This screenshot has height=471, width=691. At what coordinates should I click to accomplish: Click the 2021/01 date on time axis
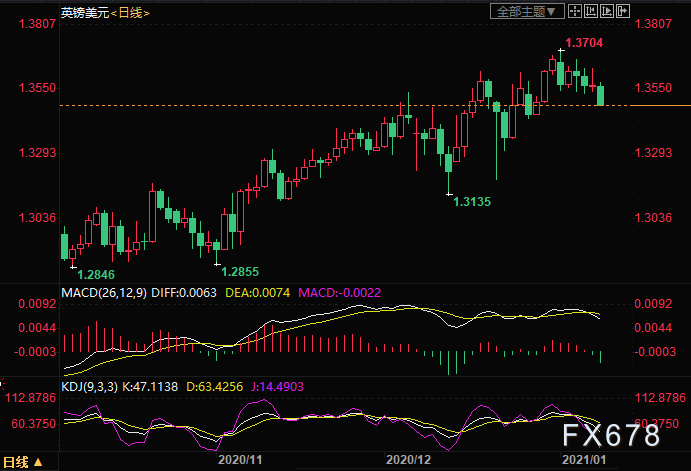tap(584, 460)
